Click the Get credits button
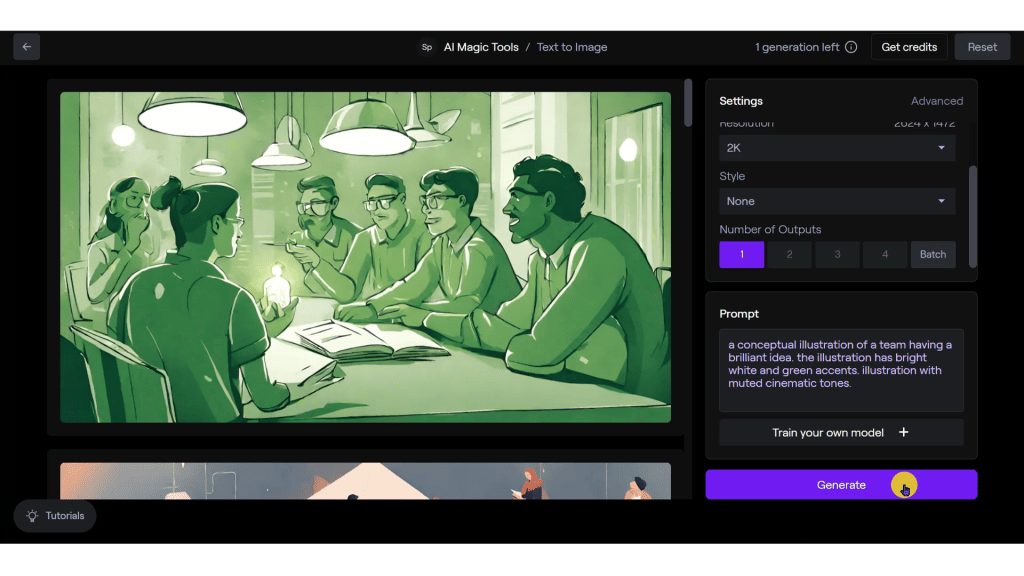Image resolution: width=1024 pixels, height=576 pixels. pos(909,46)
